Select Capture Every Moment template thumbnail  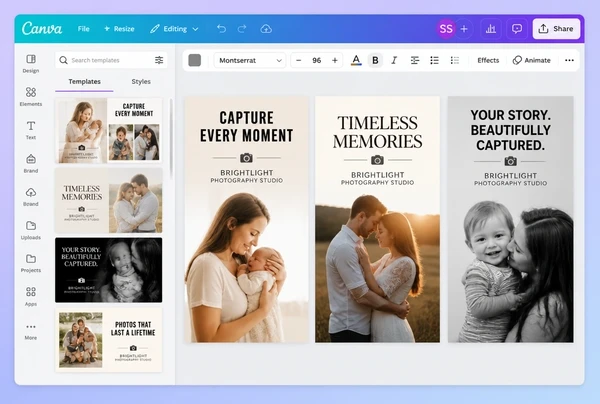109,130
